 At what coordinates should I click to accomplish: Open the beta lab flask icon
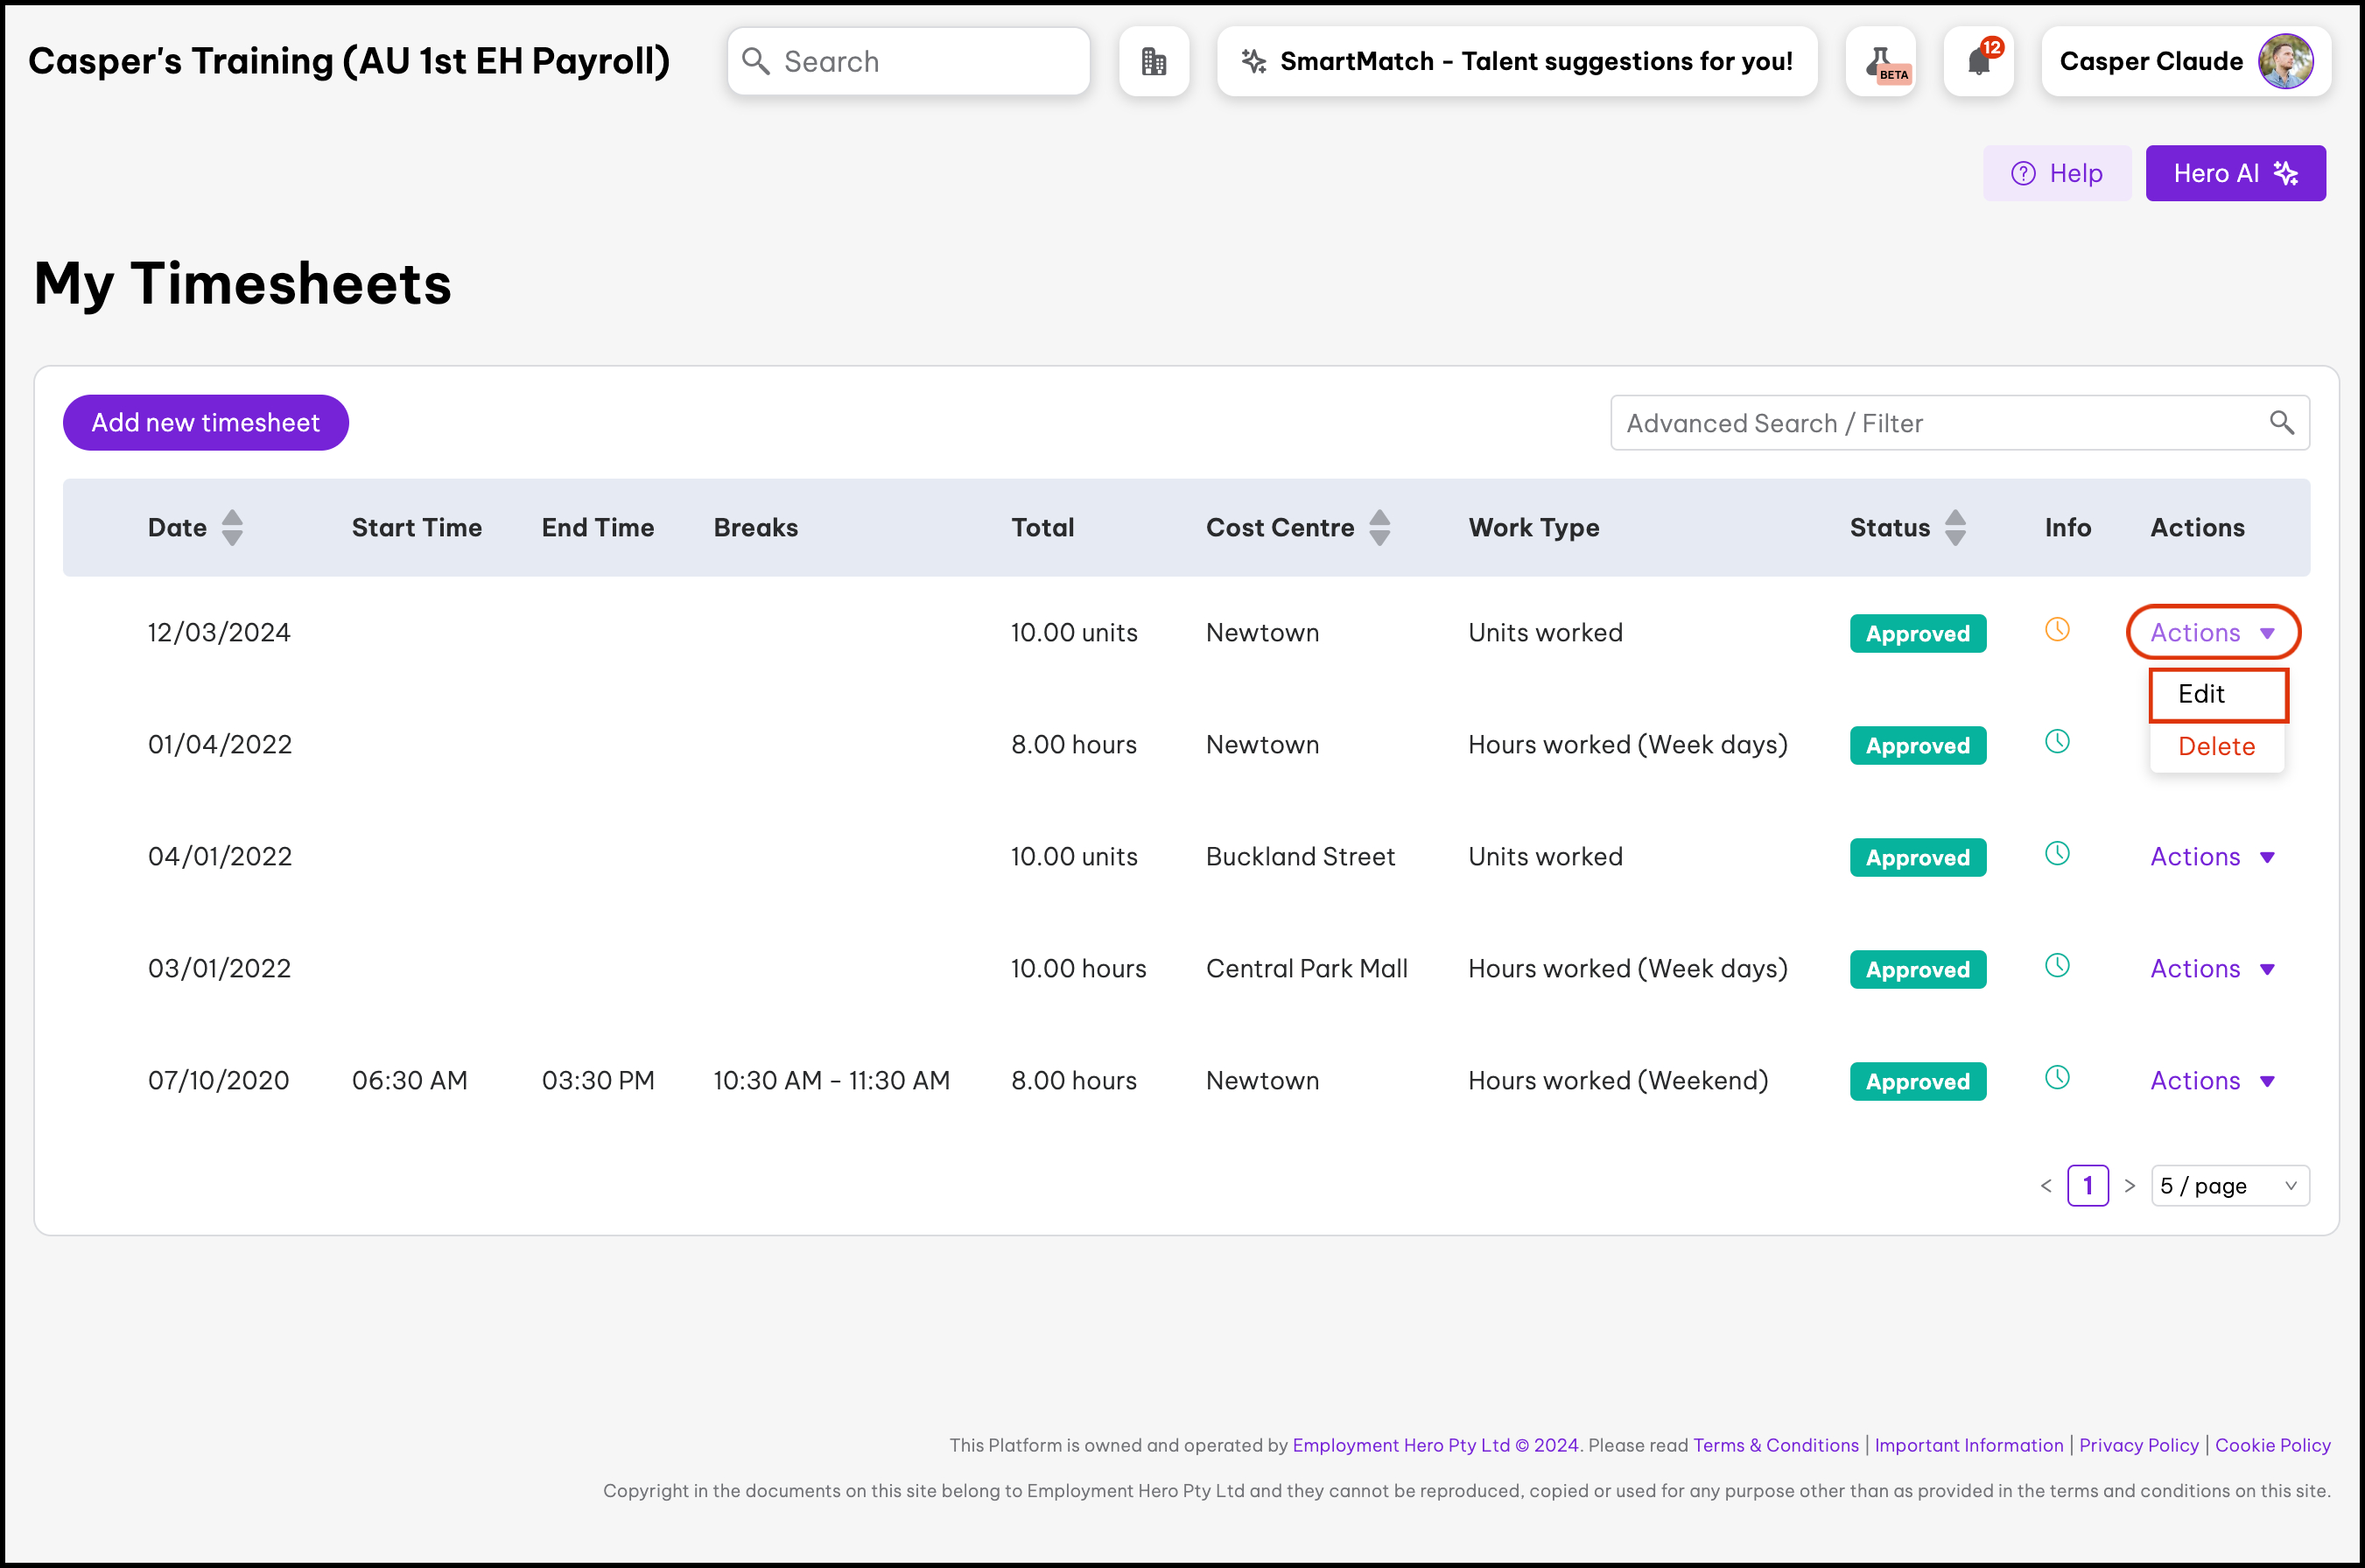point(1880,62)
